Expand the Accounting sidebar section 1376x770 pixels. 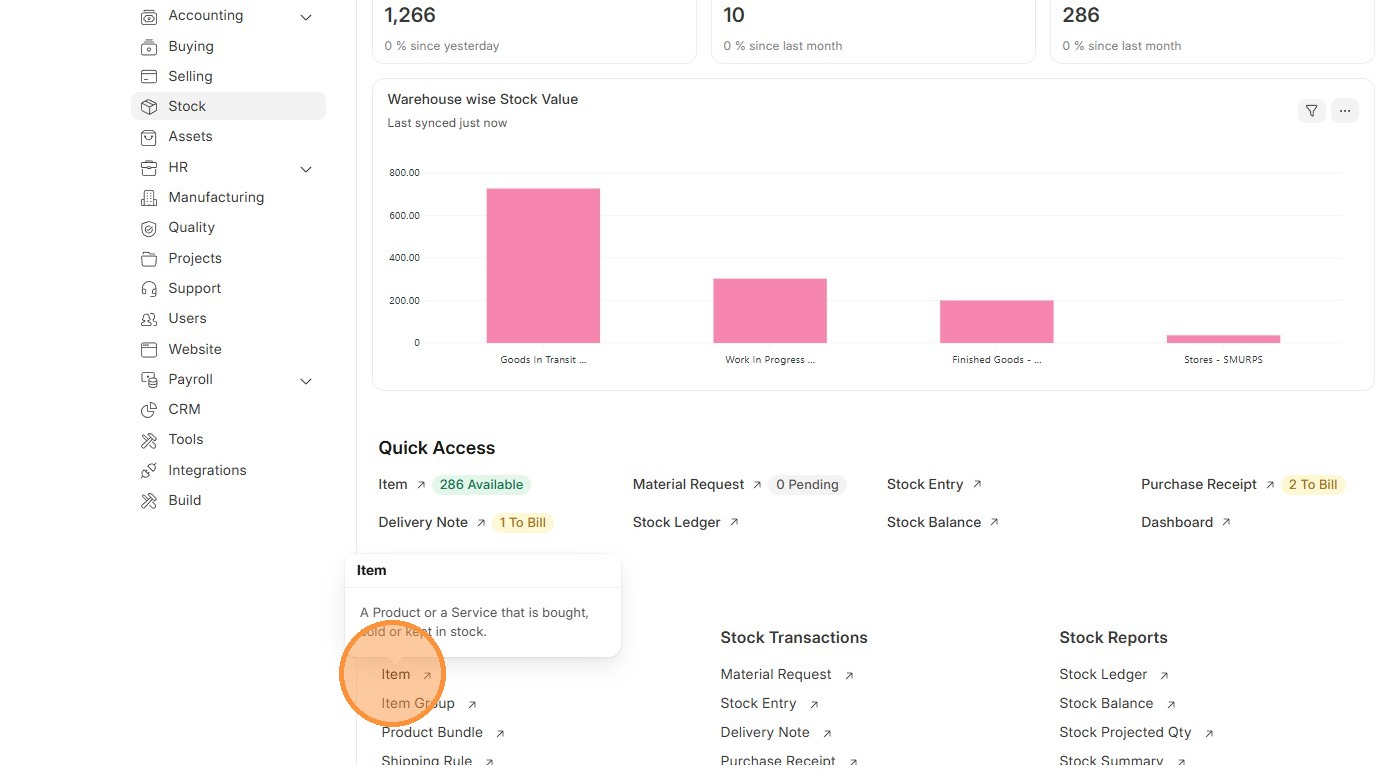306,17
